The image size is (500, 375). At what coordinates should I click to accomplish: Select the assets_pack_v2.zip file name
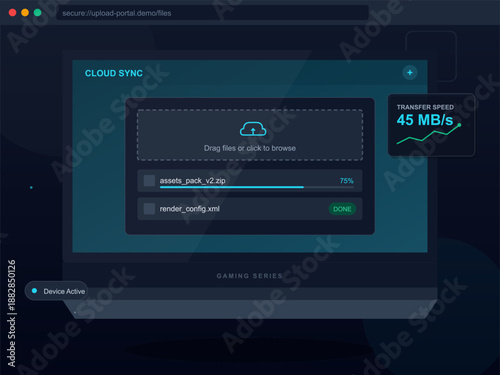(x=192, y=181)
